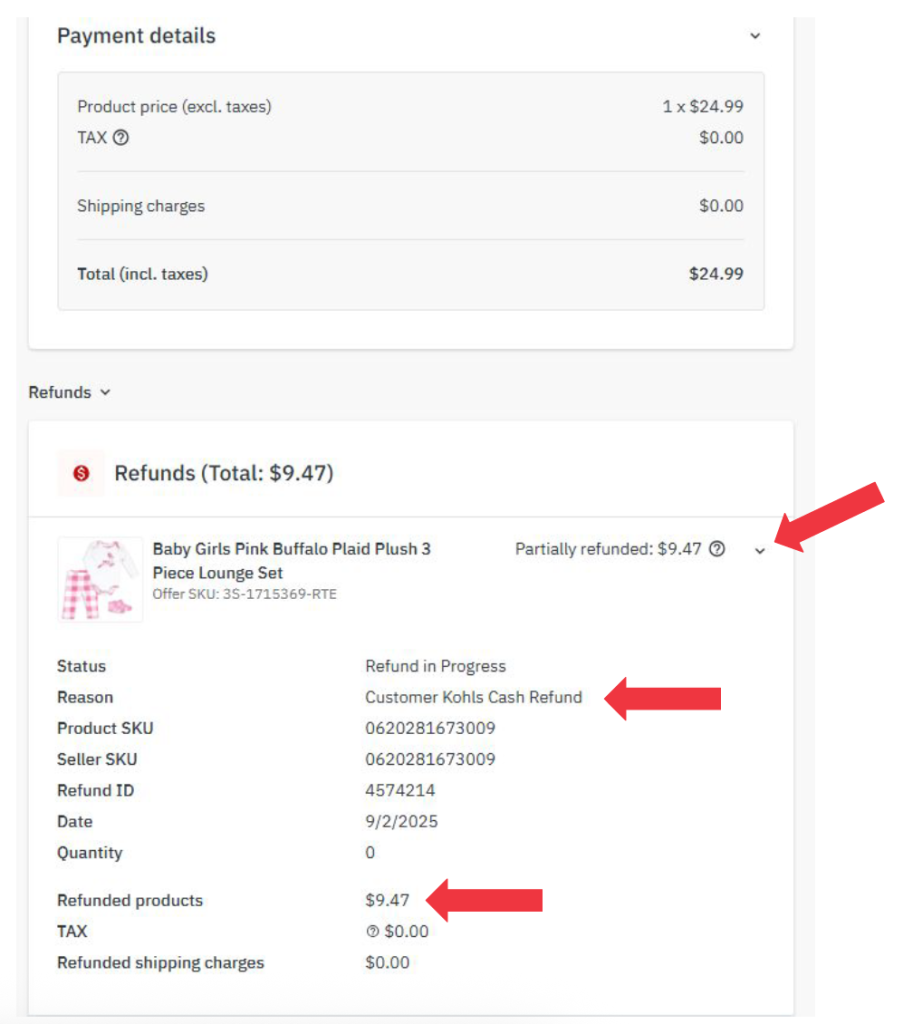Open the pink plaid lounge set thumbnail
Viewport: 913px width, 1024px height.
(100, 579)
